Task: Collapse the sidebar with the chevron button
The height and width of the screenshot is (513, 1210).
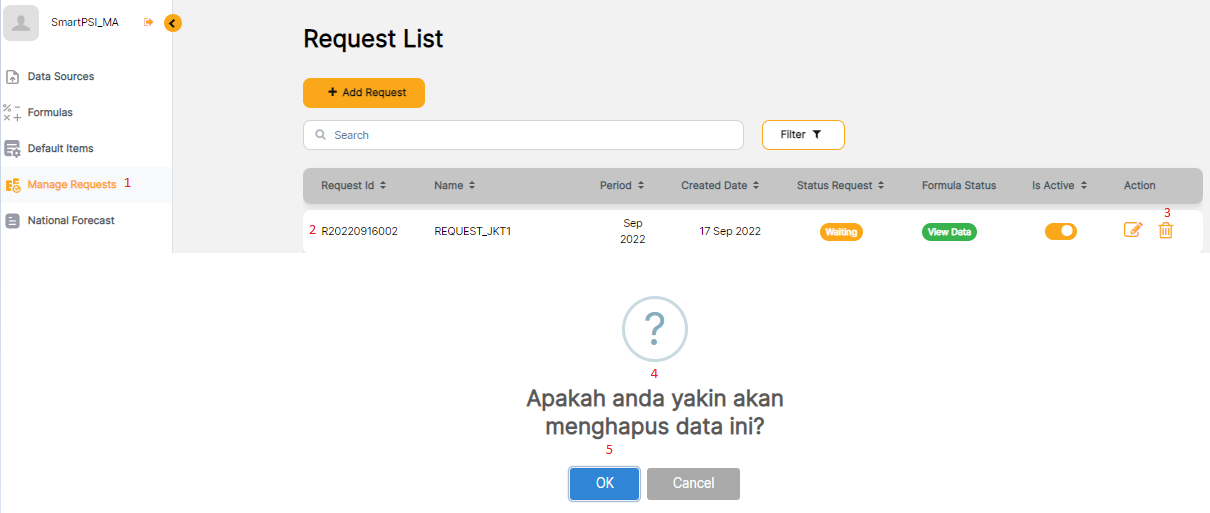Action: pos(173,23)
